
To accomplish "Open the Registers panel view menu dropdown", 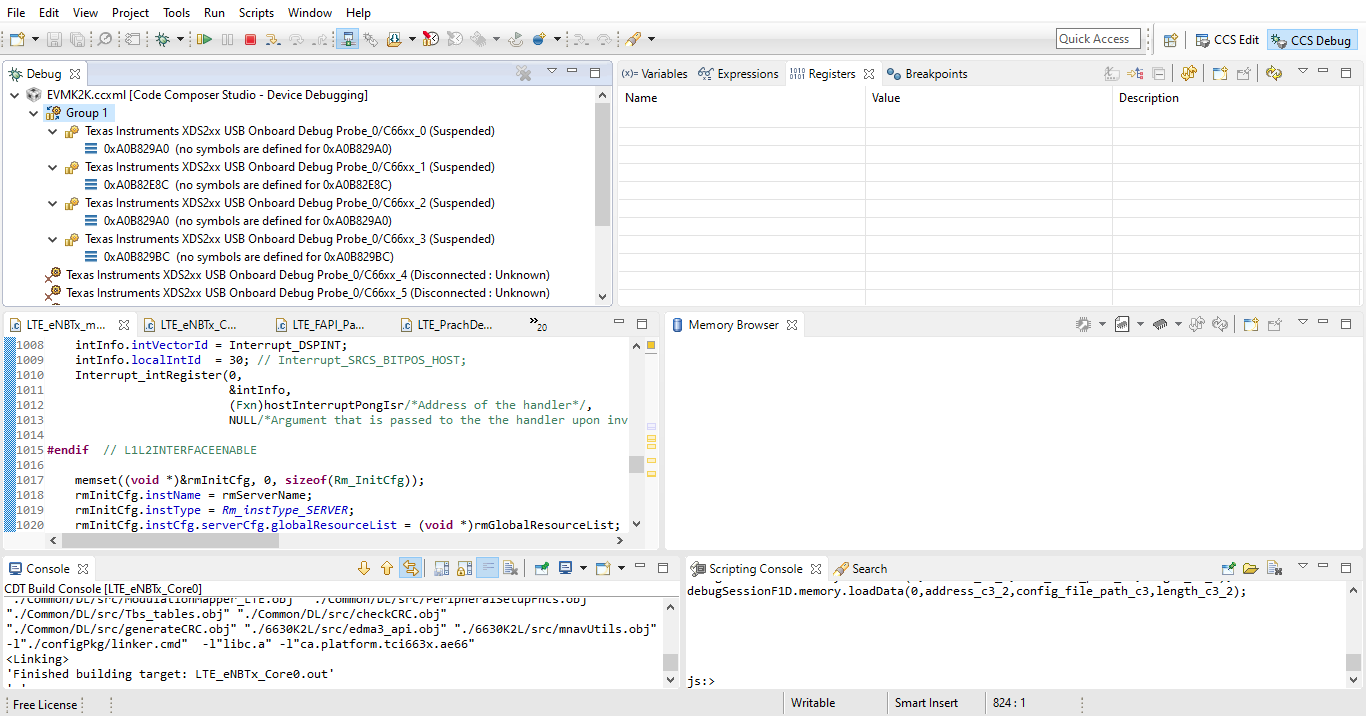I will [1302, 72].
